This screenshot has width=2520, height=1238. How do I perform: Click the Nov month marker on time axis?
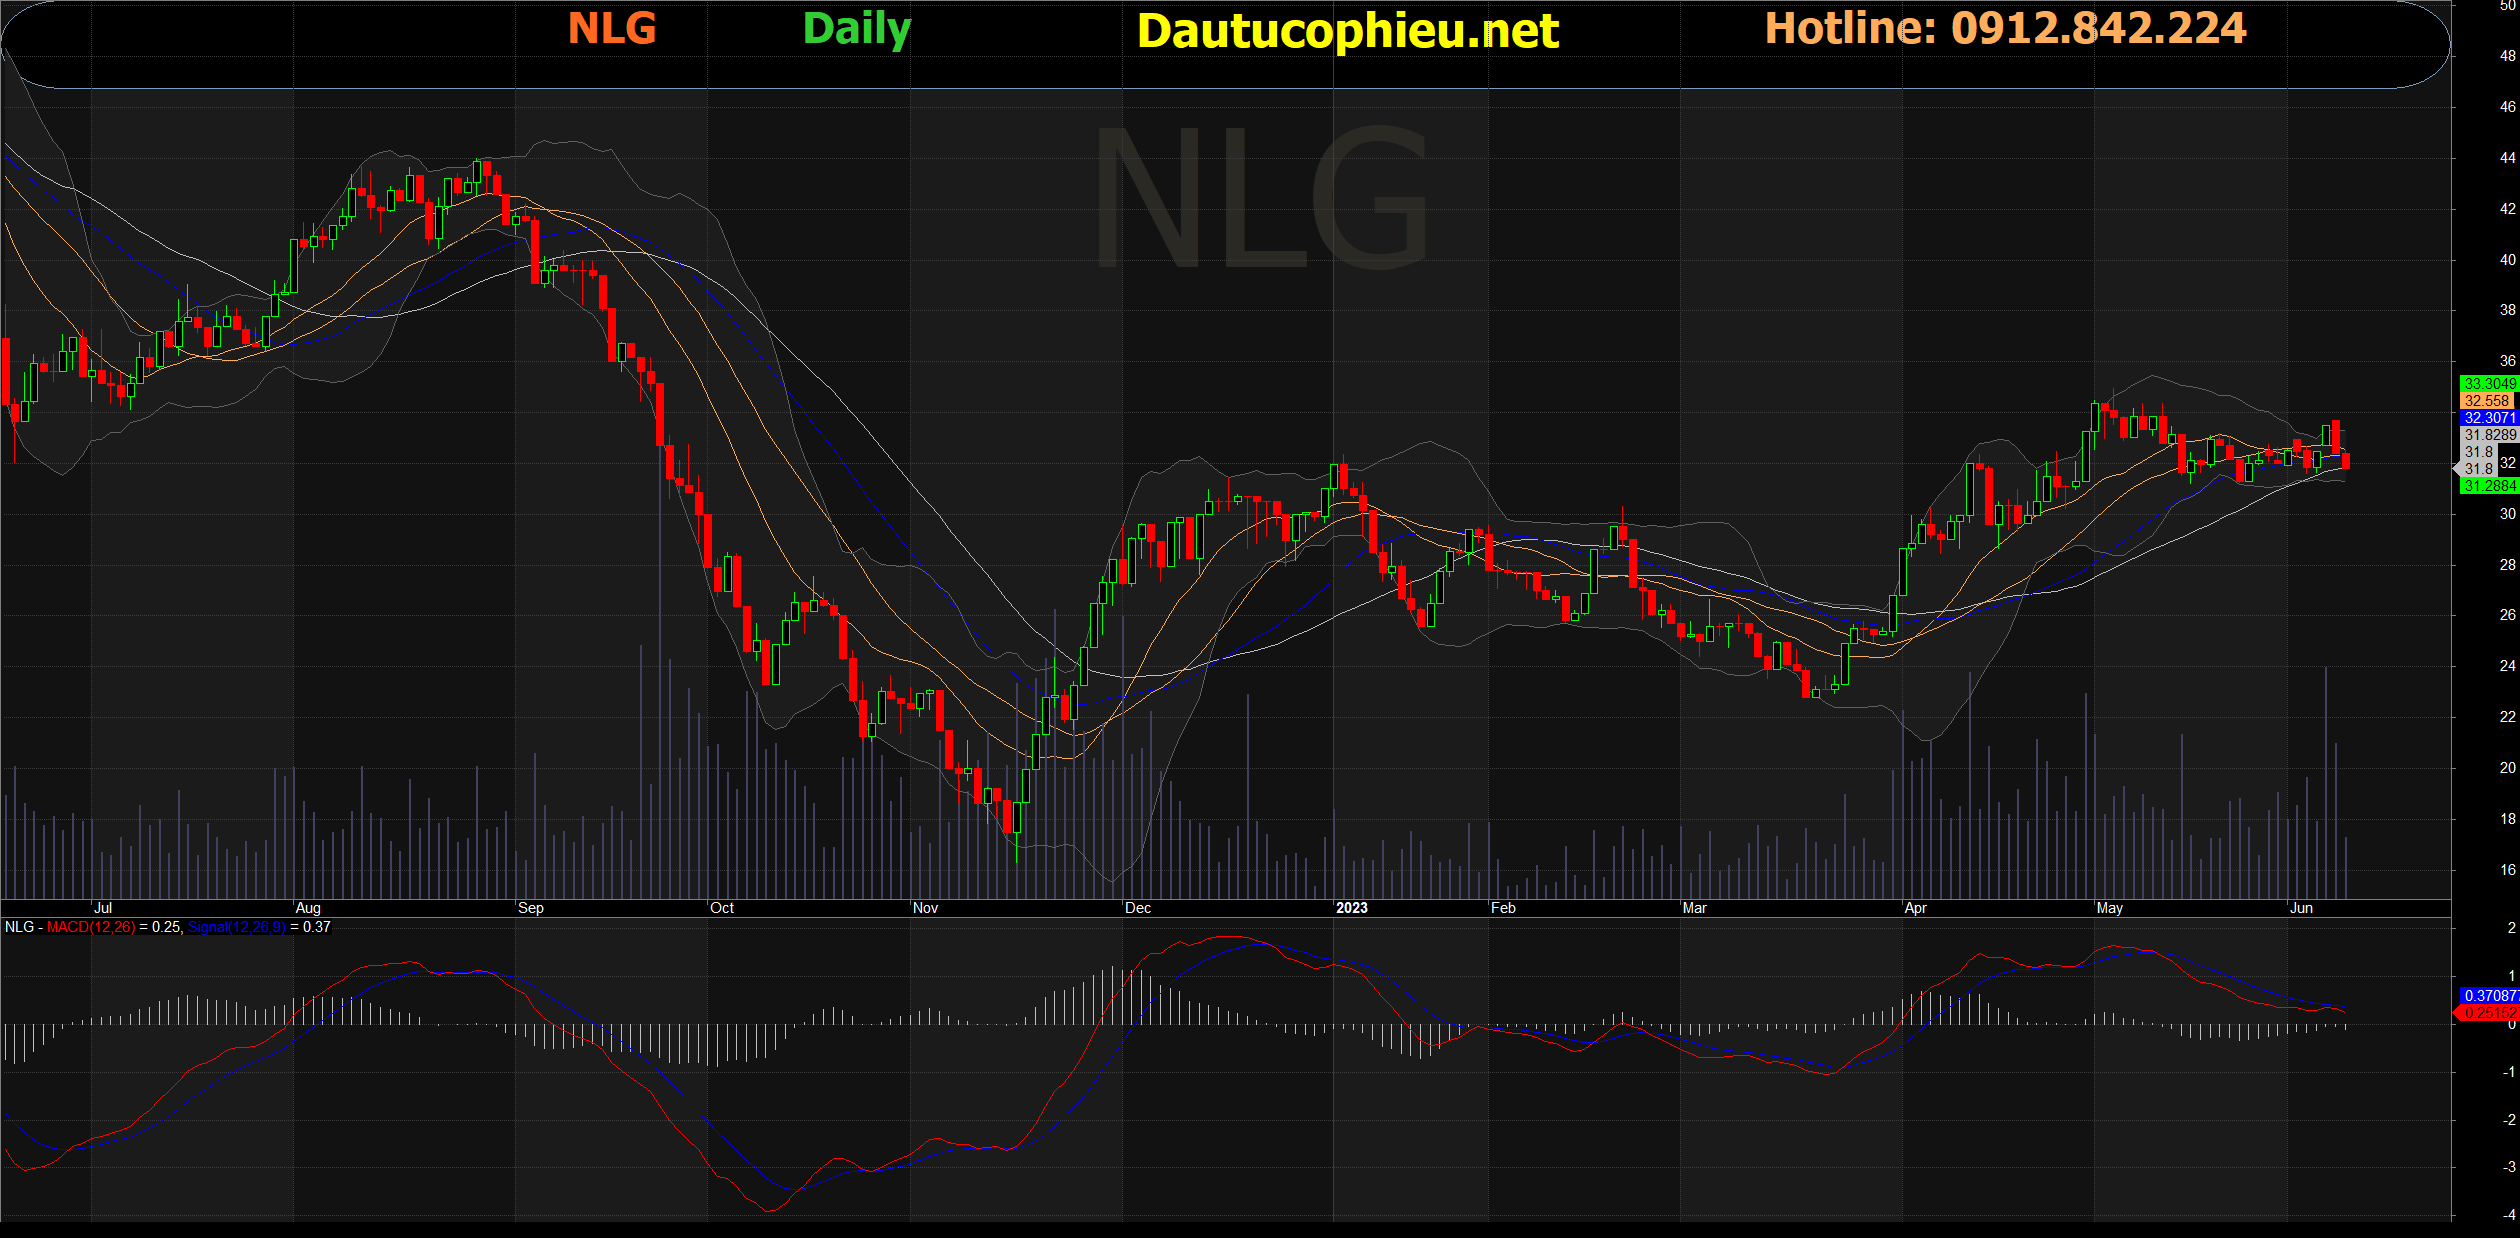click(925, 908)
